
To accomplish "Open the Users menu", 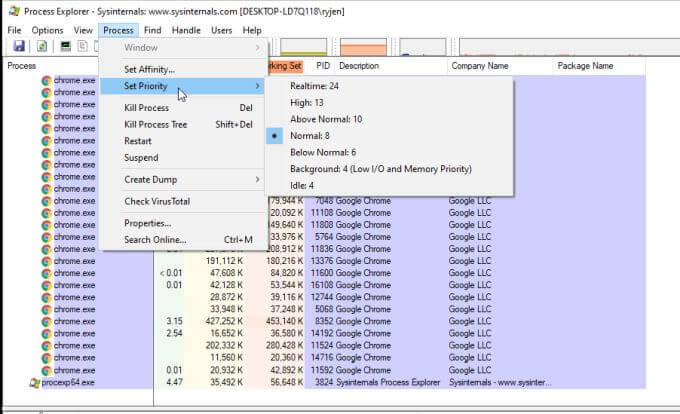I will pos(222,30).
